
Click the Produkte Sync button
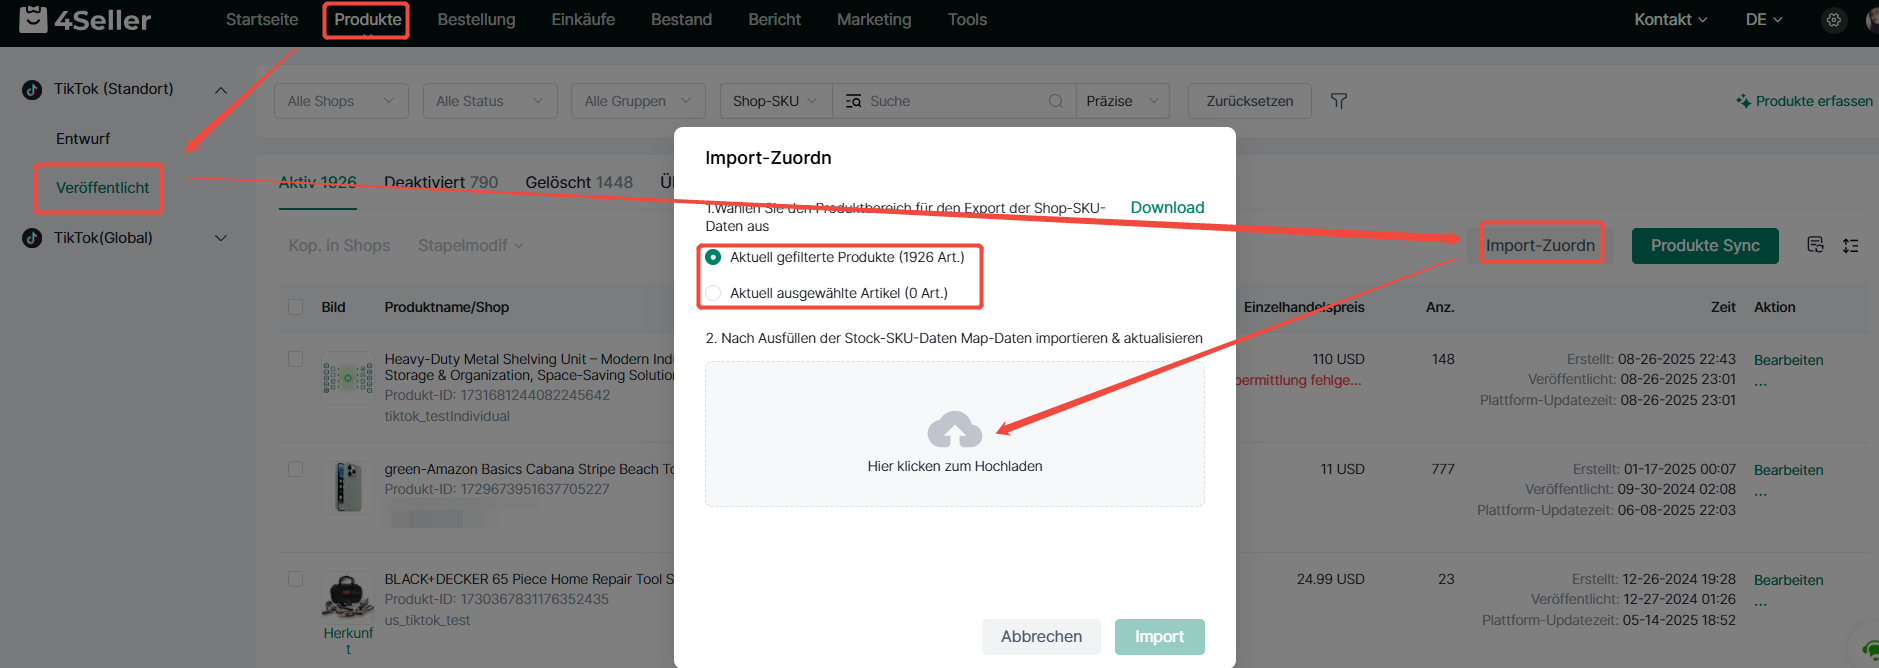click(1705, 245)
